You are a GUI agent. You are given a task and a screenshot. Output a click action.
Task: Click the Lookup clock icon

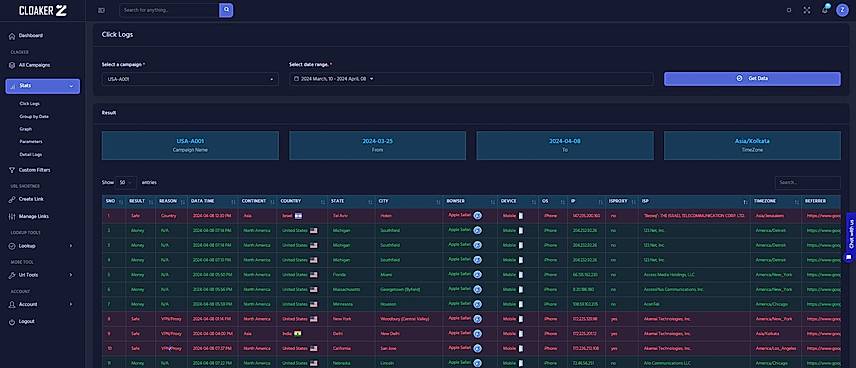[12, 246]
